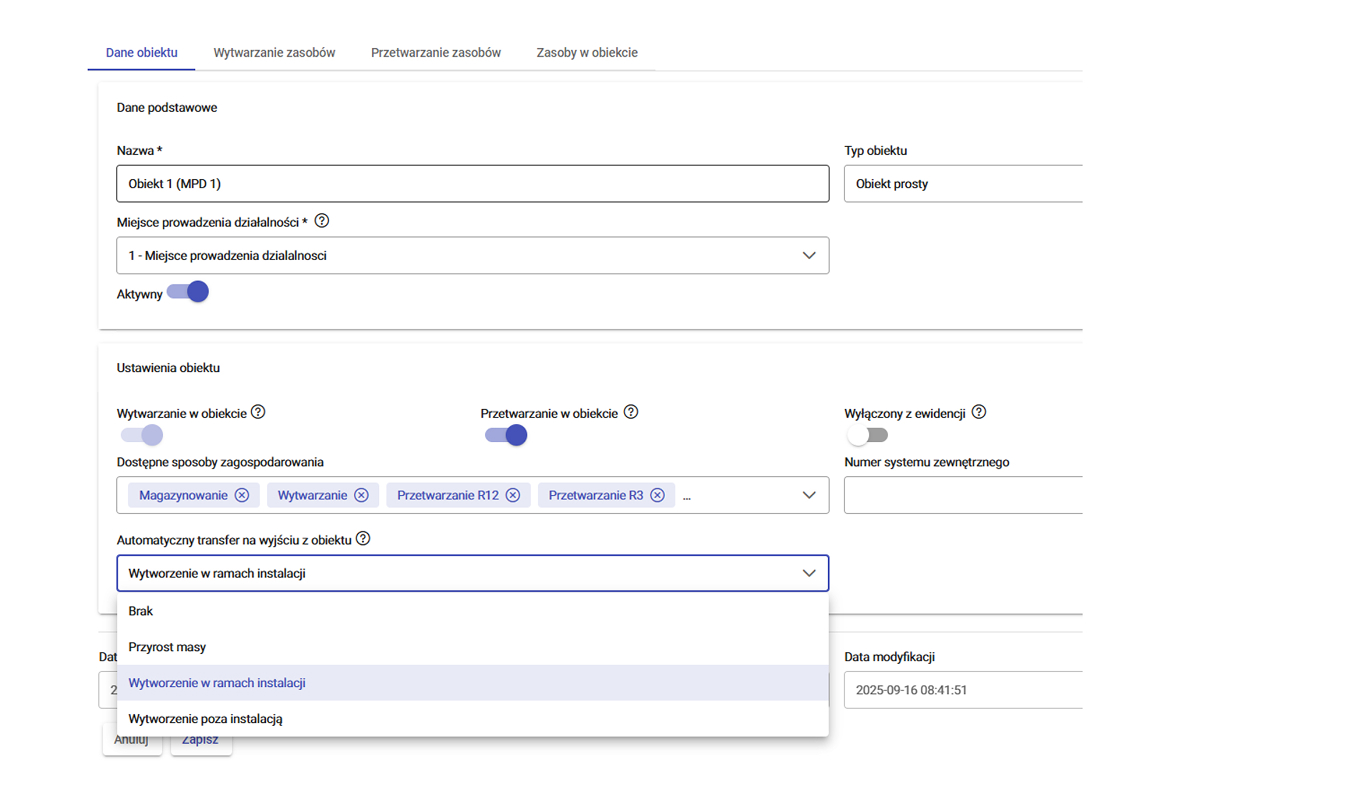This screenshot has height=792, width=1356.
Task: Toggle Przetwarzanie w obiekcie switch
Action: (506, 435)
